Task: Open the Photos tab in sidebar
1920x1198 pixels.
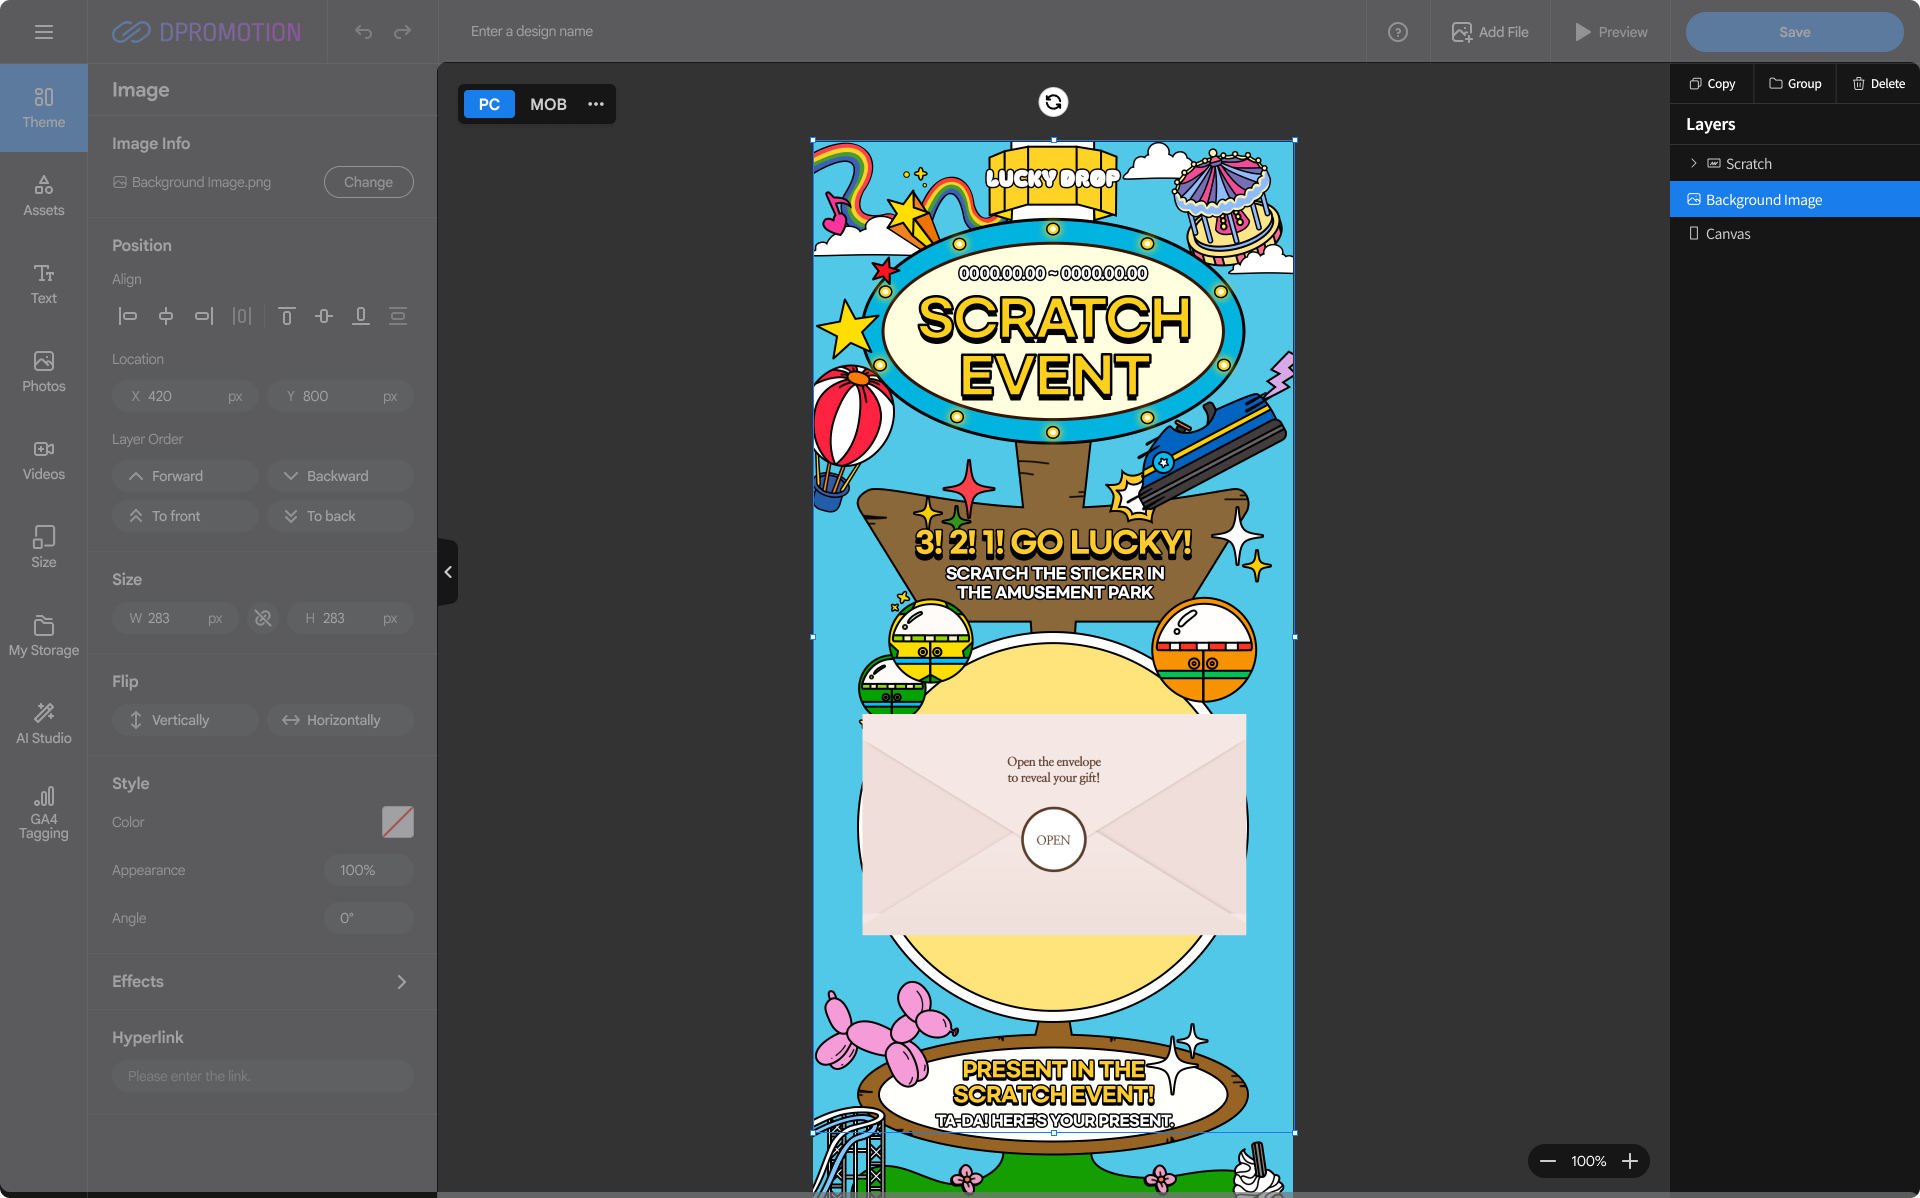Action: coord(44,371)
